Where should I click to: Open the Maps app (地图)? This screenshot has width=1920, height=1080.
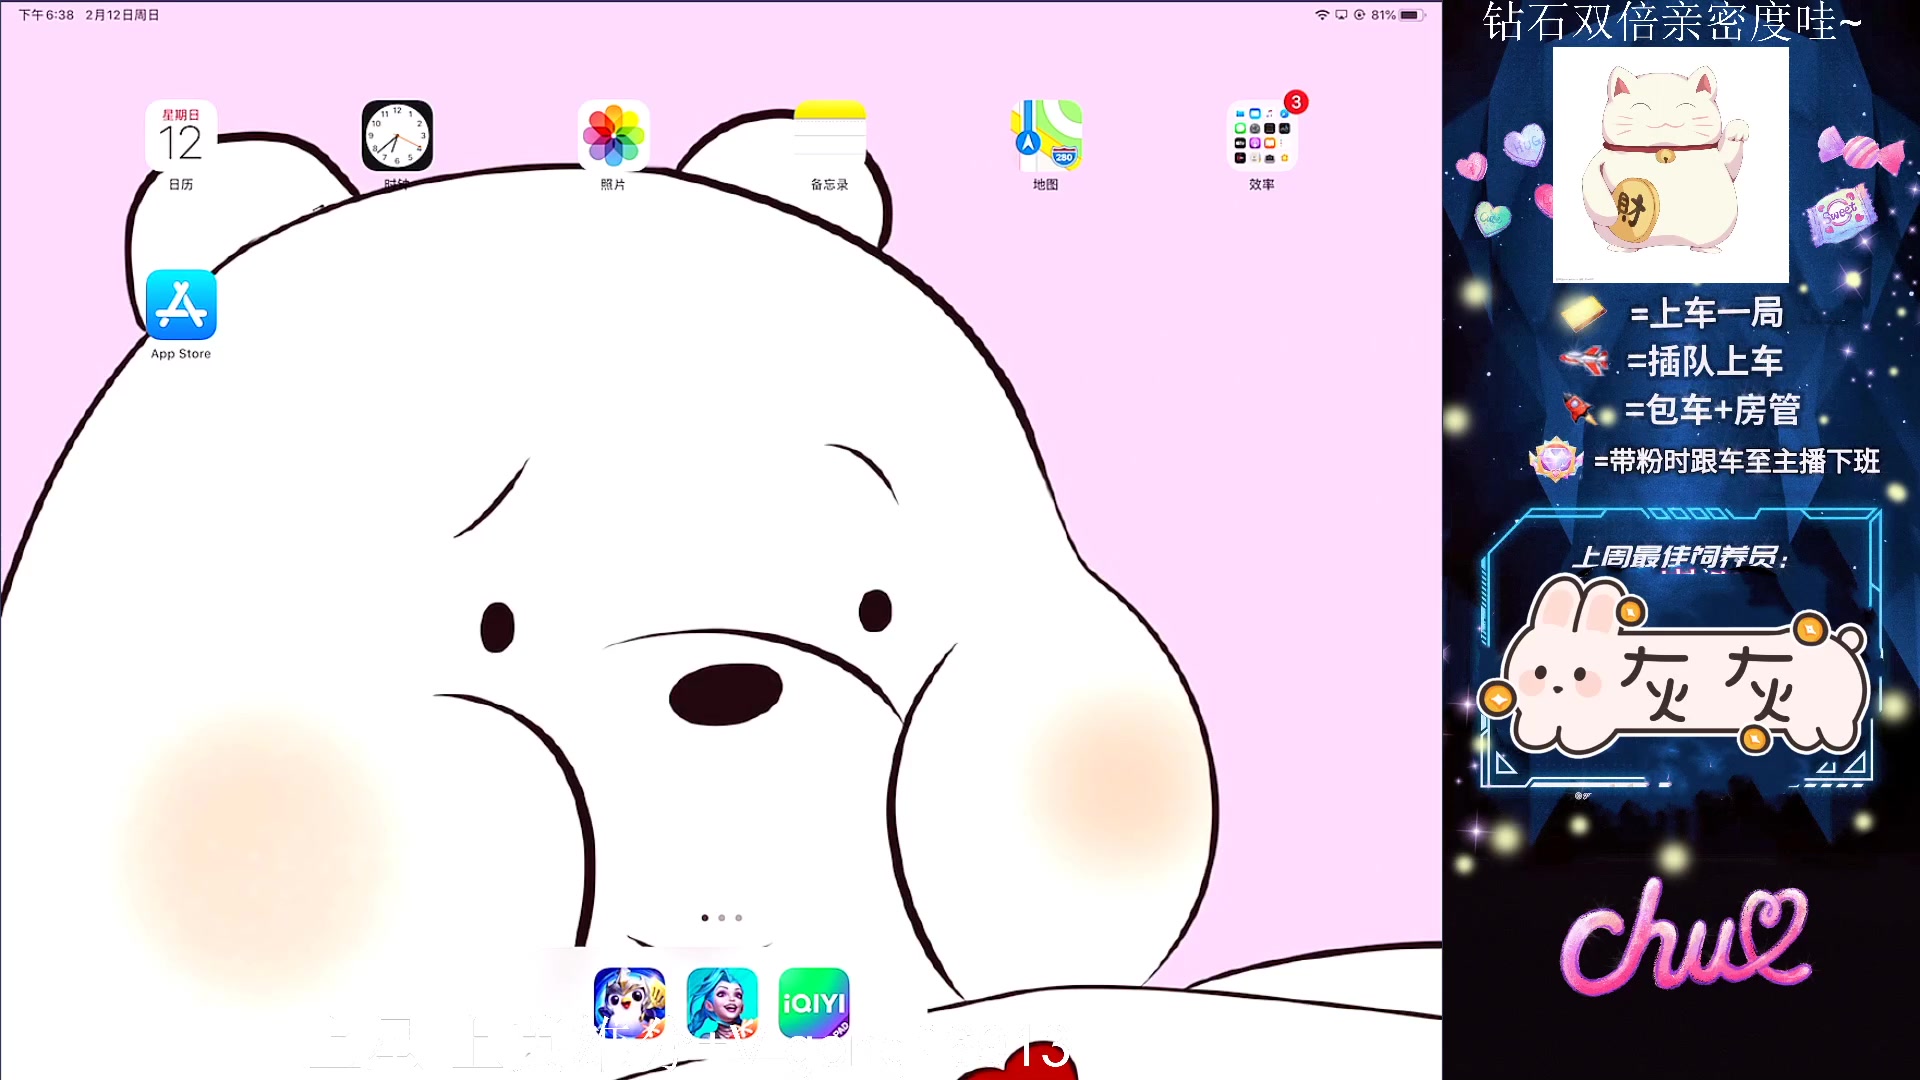coord(1045,136)
